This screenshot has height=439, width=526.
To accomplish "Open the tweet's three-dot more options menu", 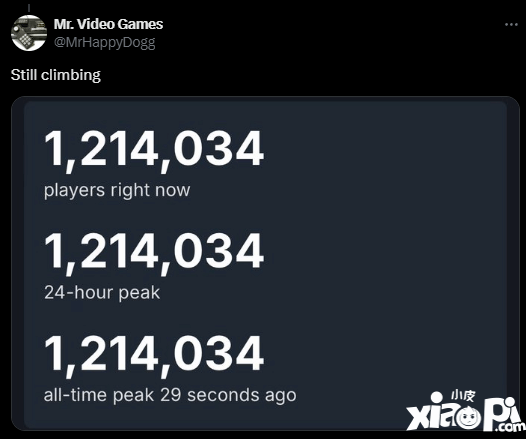I will tap(511, 24).
